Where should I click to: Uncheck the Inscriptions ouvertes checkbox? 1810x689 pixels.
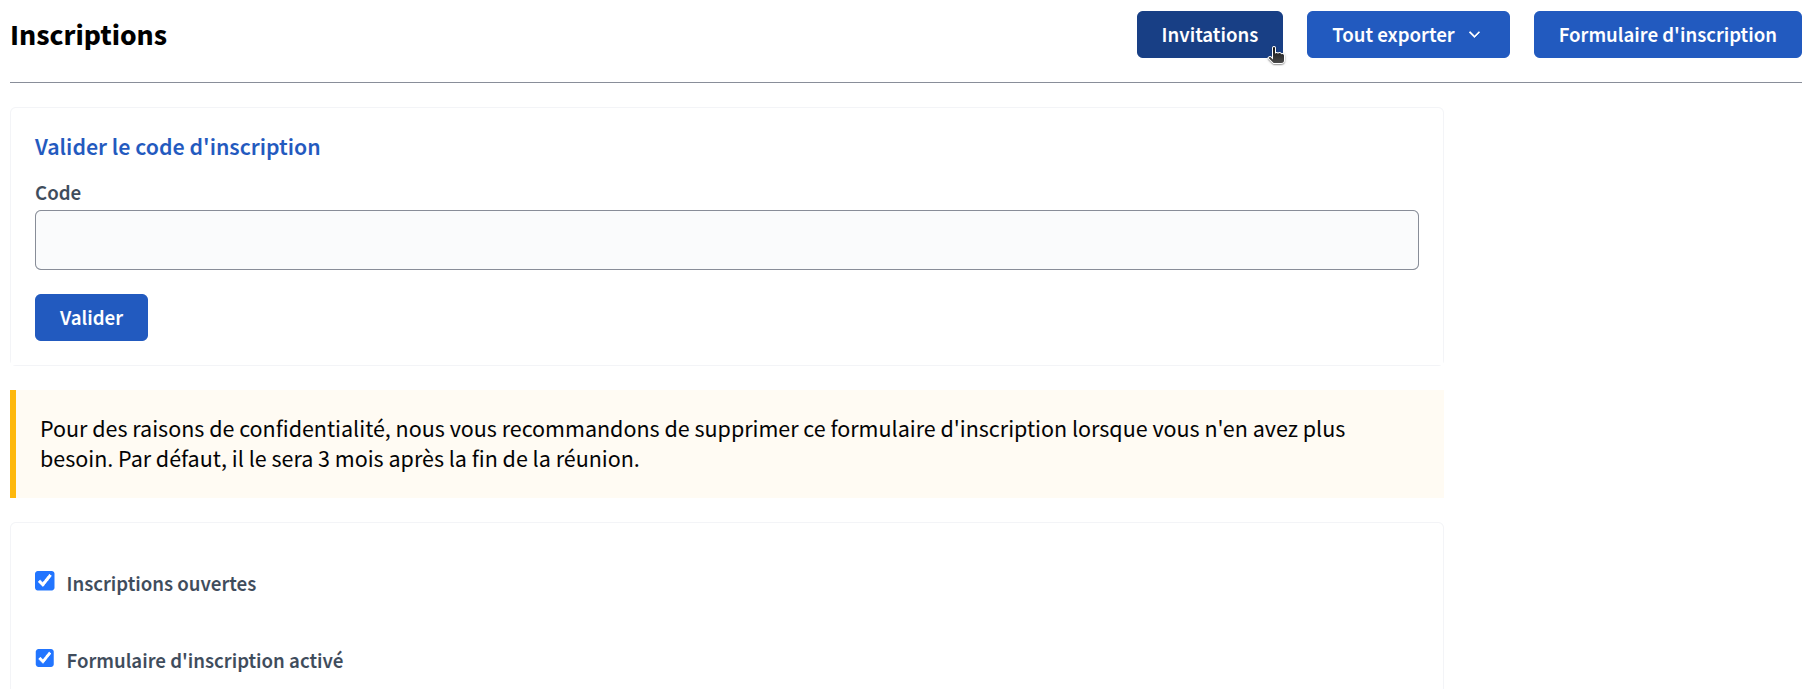45,581
